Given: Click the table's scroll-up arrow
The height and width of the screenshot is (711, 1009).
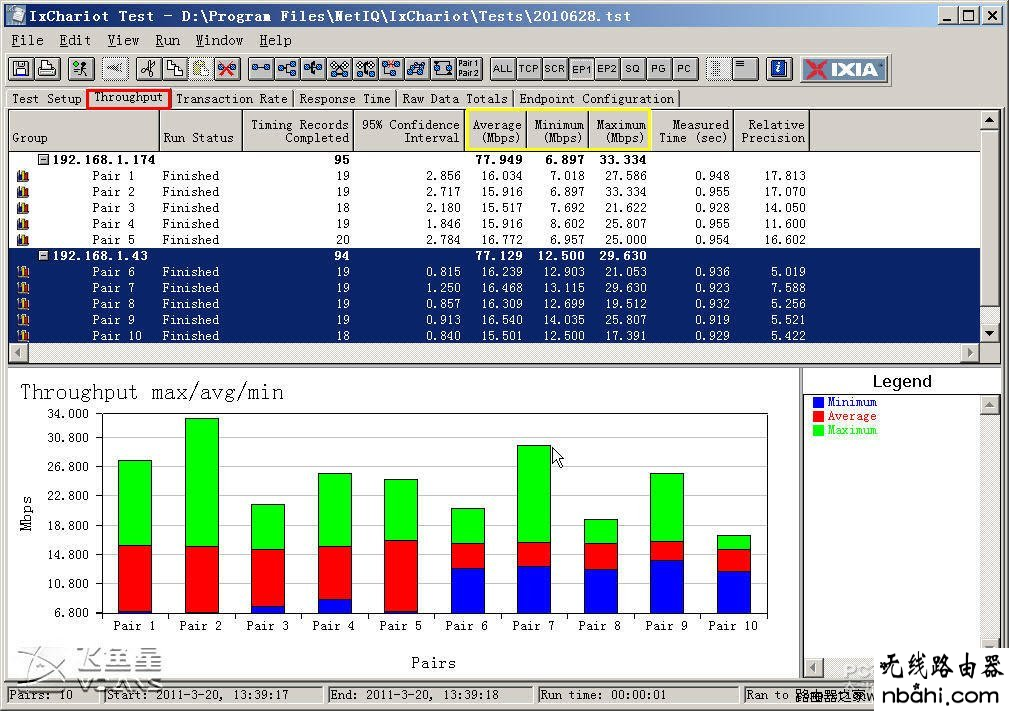Looking at the screenshot, I should (x=990, y=120).
